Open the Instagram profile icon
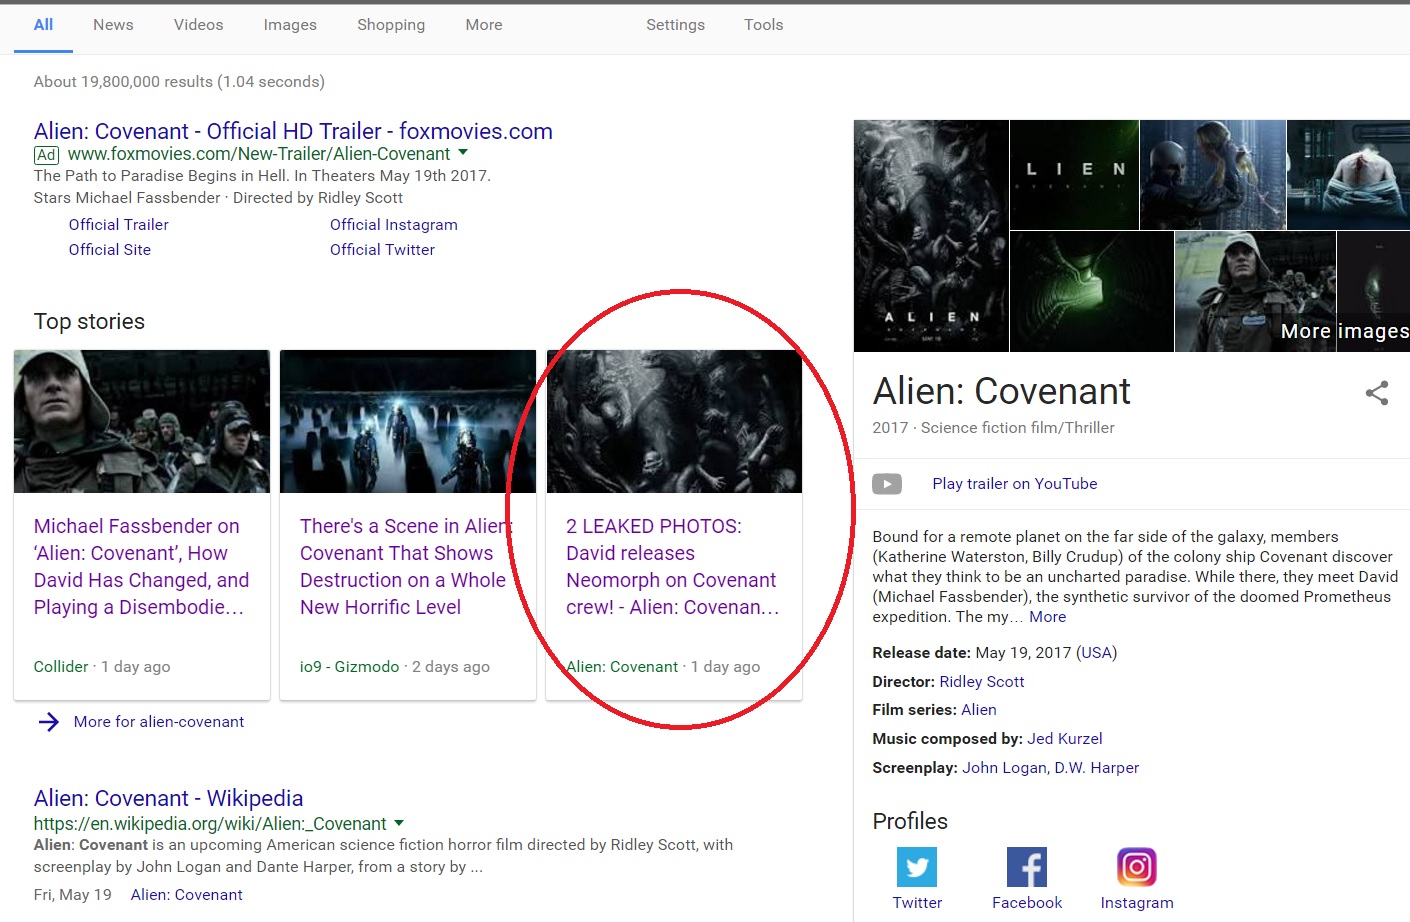The height and width of the screenshot is (922, 1410). (x=1136, y=867)
